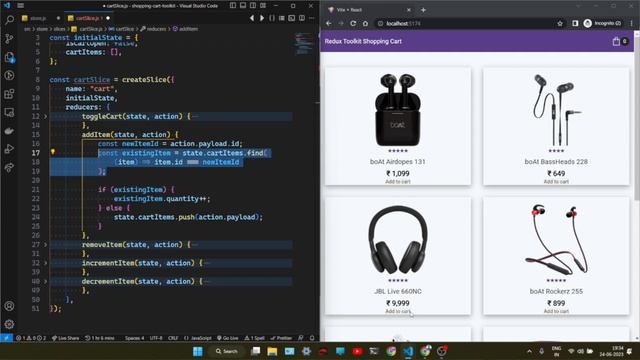Open the Source Control view in VS Code
The width and height of the screenshot is (640, 360).
(x=9, y=38)
